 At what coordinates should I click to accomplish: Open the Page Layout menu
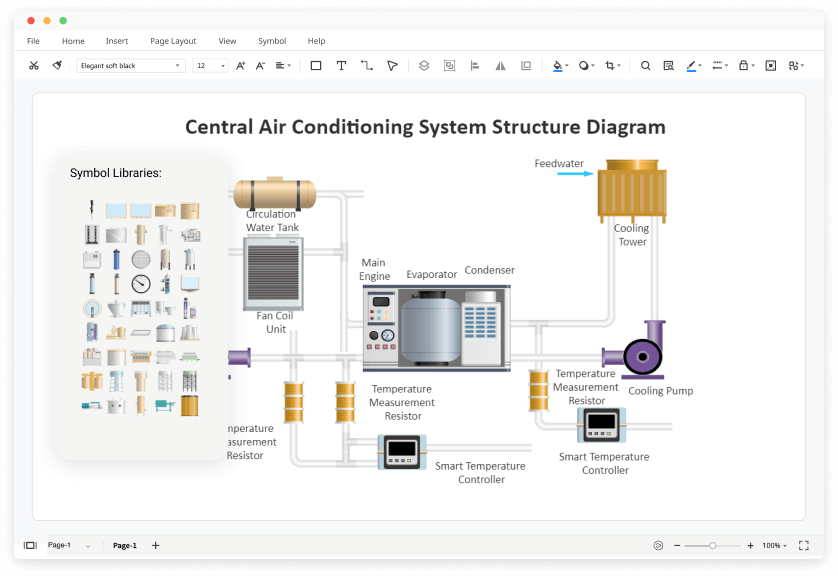(173, 41)
